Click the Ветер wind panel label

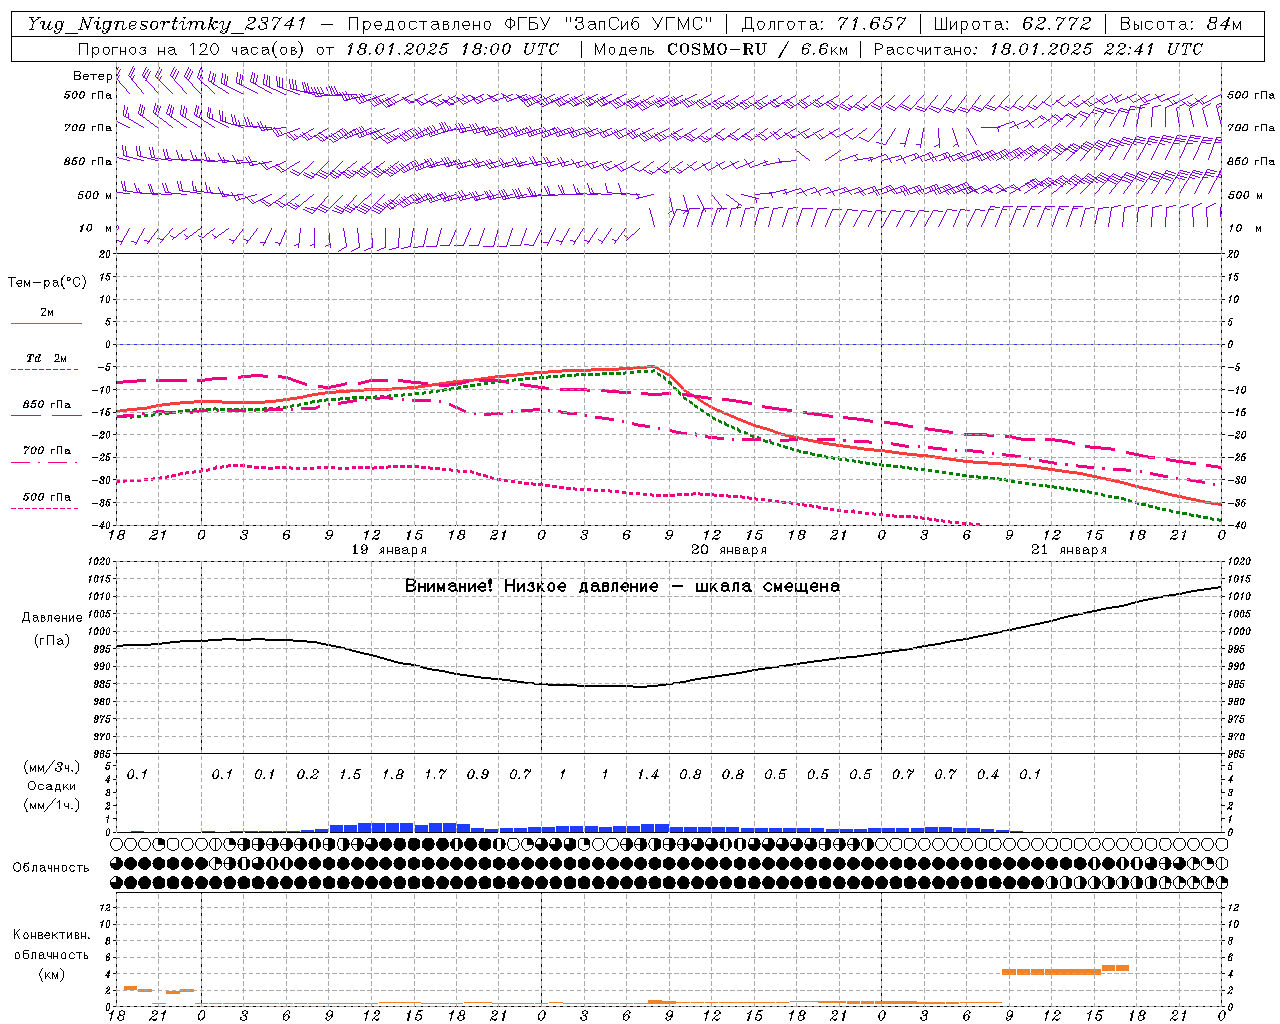[92, 76]
